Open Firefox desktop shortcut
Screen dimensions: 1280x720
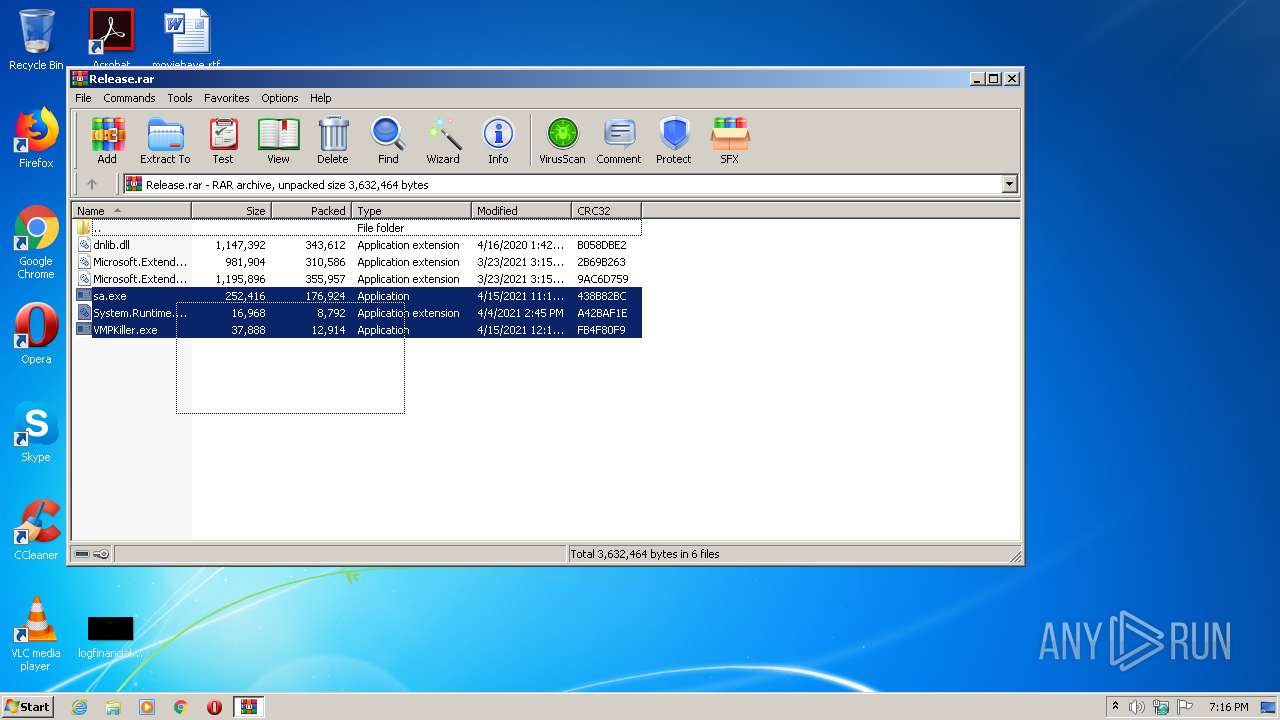(36, 138)
